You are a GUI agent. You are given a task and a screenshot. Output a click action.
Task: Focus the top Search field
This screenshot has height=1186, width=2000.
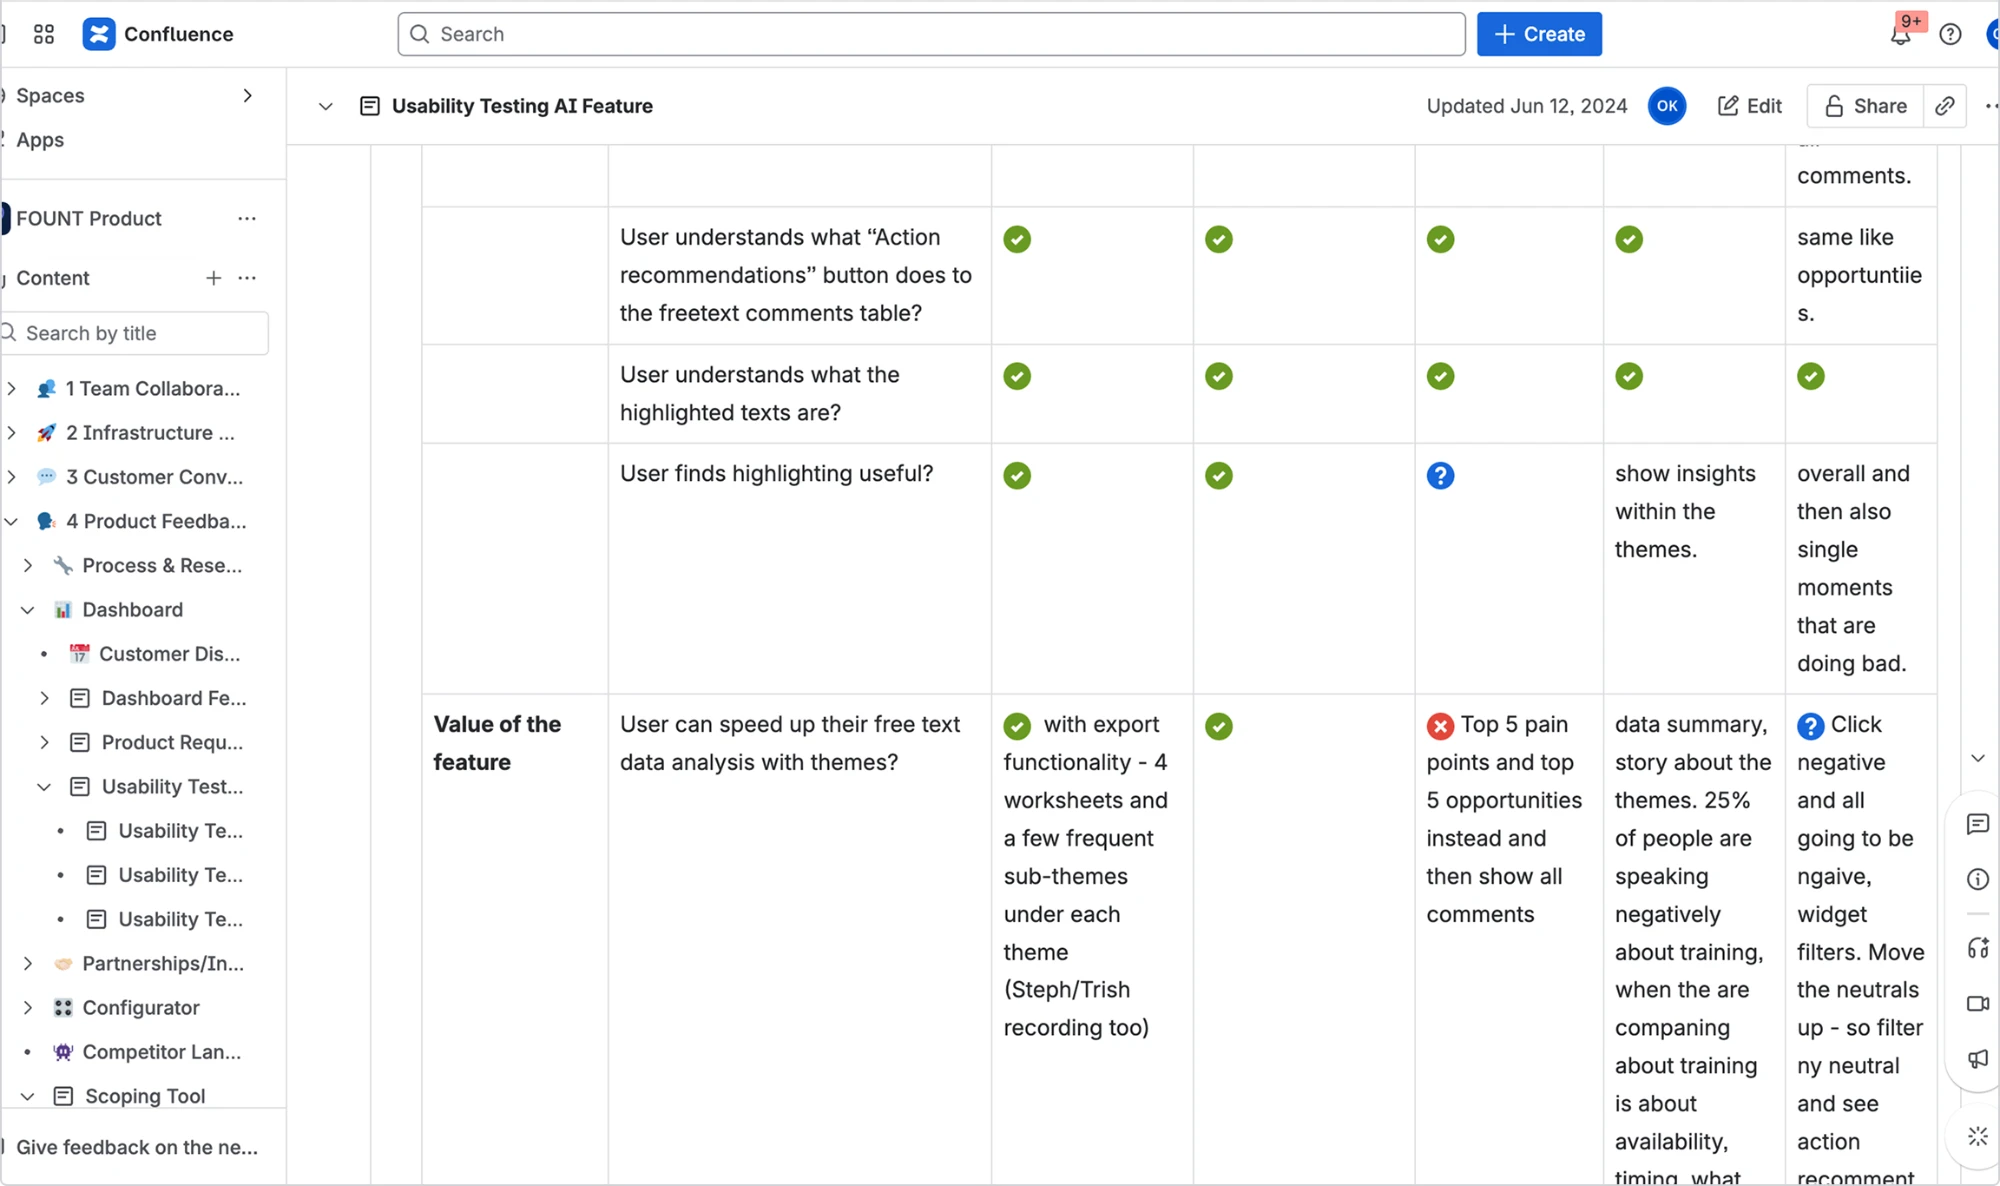[931, 34]
